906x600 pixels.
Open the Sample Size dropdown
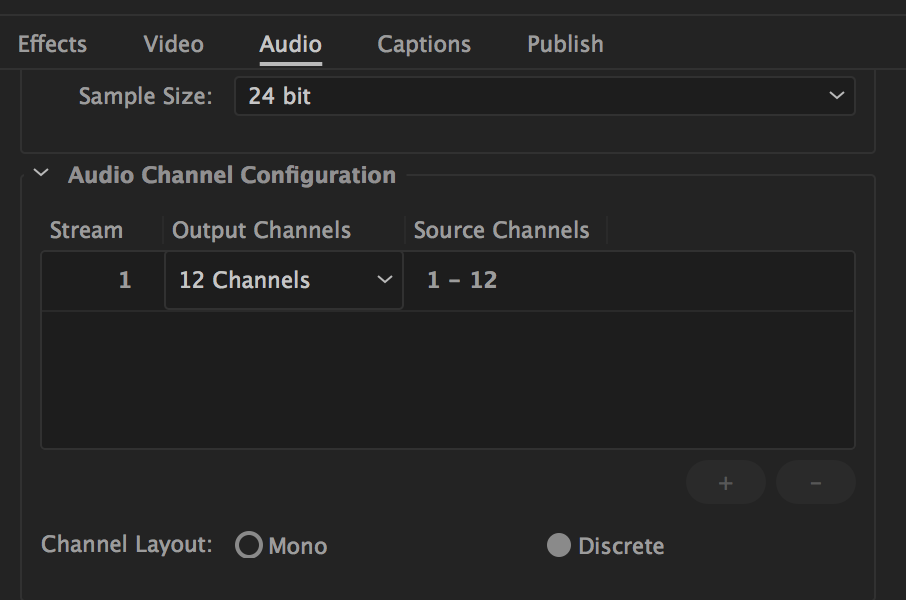point(544,97)
